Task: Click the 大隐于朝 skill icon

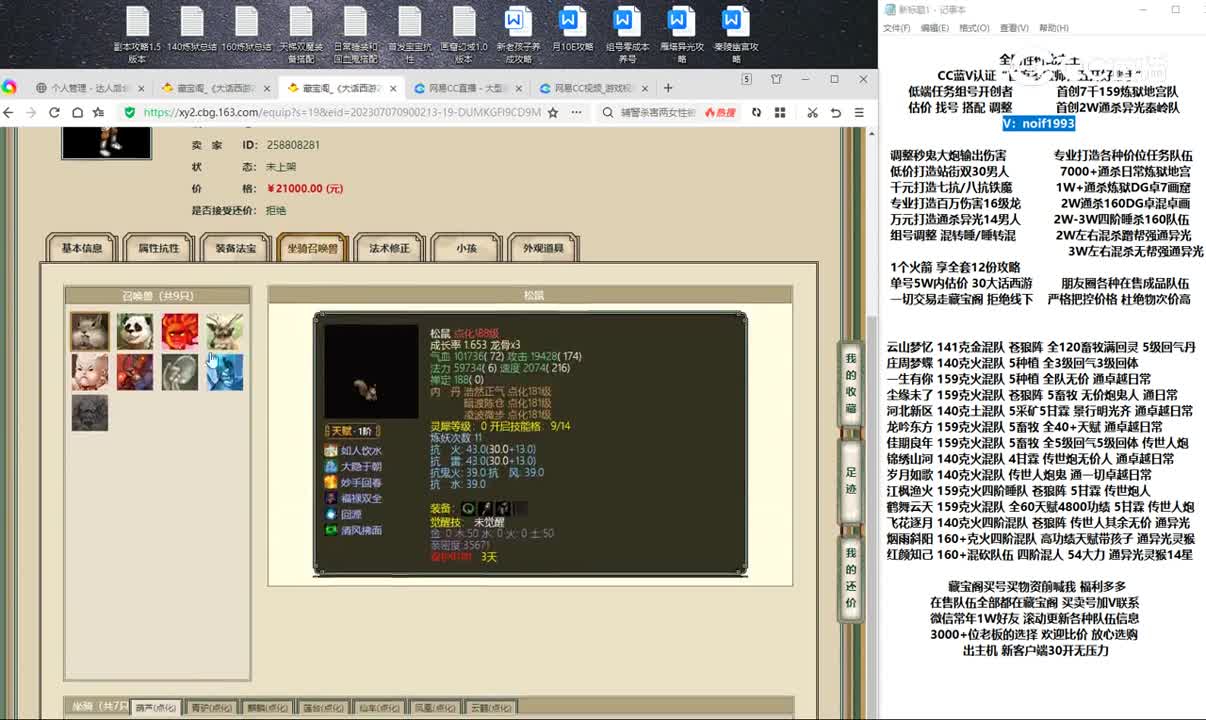Action: tap(331, 467)
